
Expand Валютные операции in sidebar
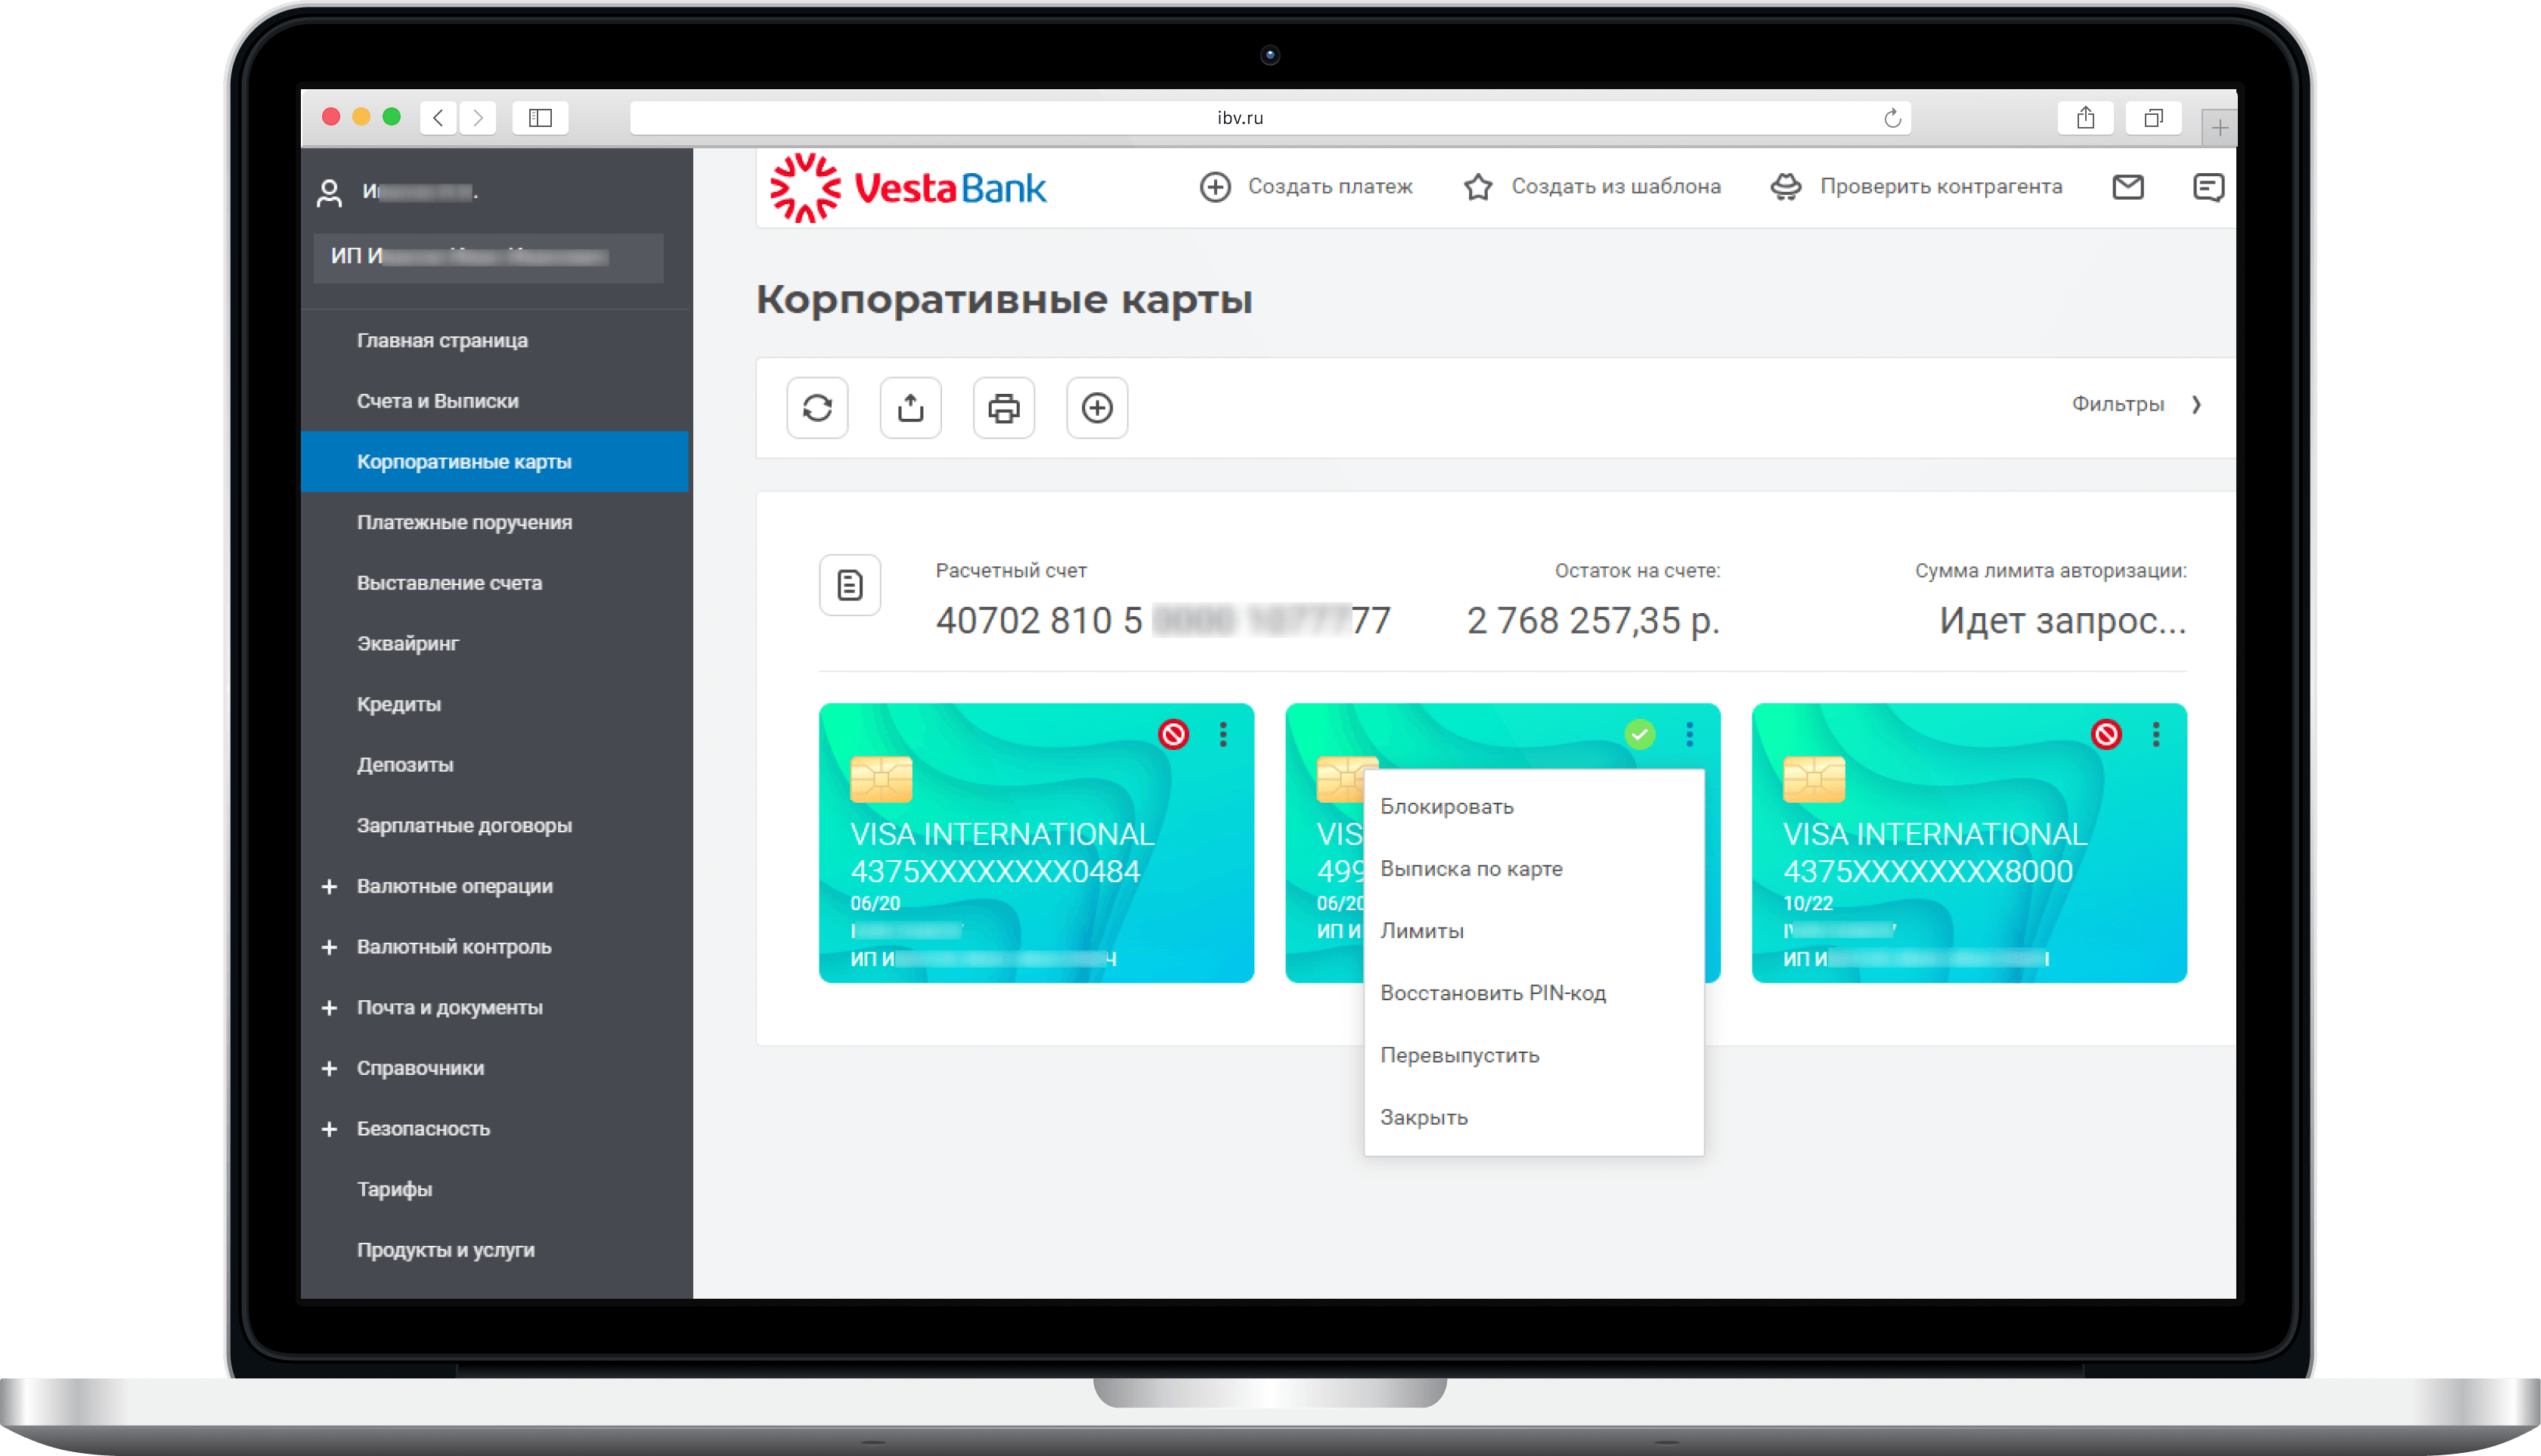(329, 887)
